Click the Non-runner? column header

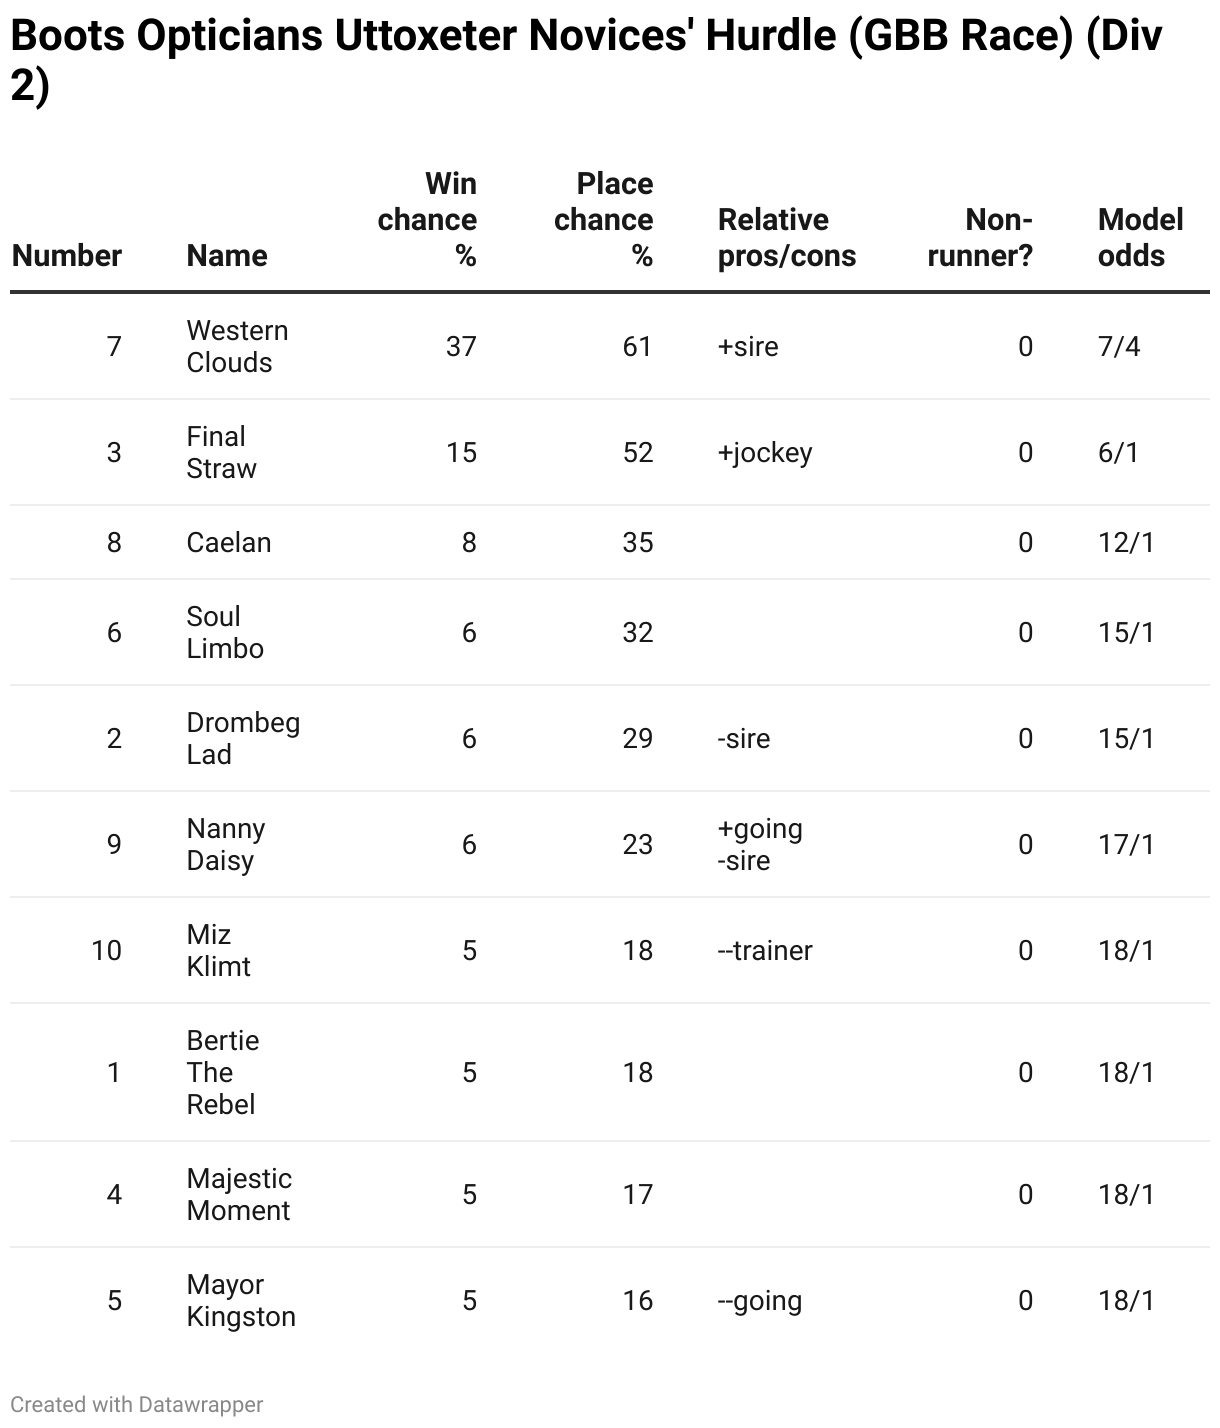pyautogui.click(x=980, y=238)
